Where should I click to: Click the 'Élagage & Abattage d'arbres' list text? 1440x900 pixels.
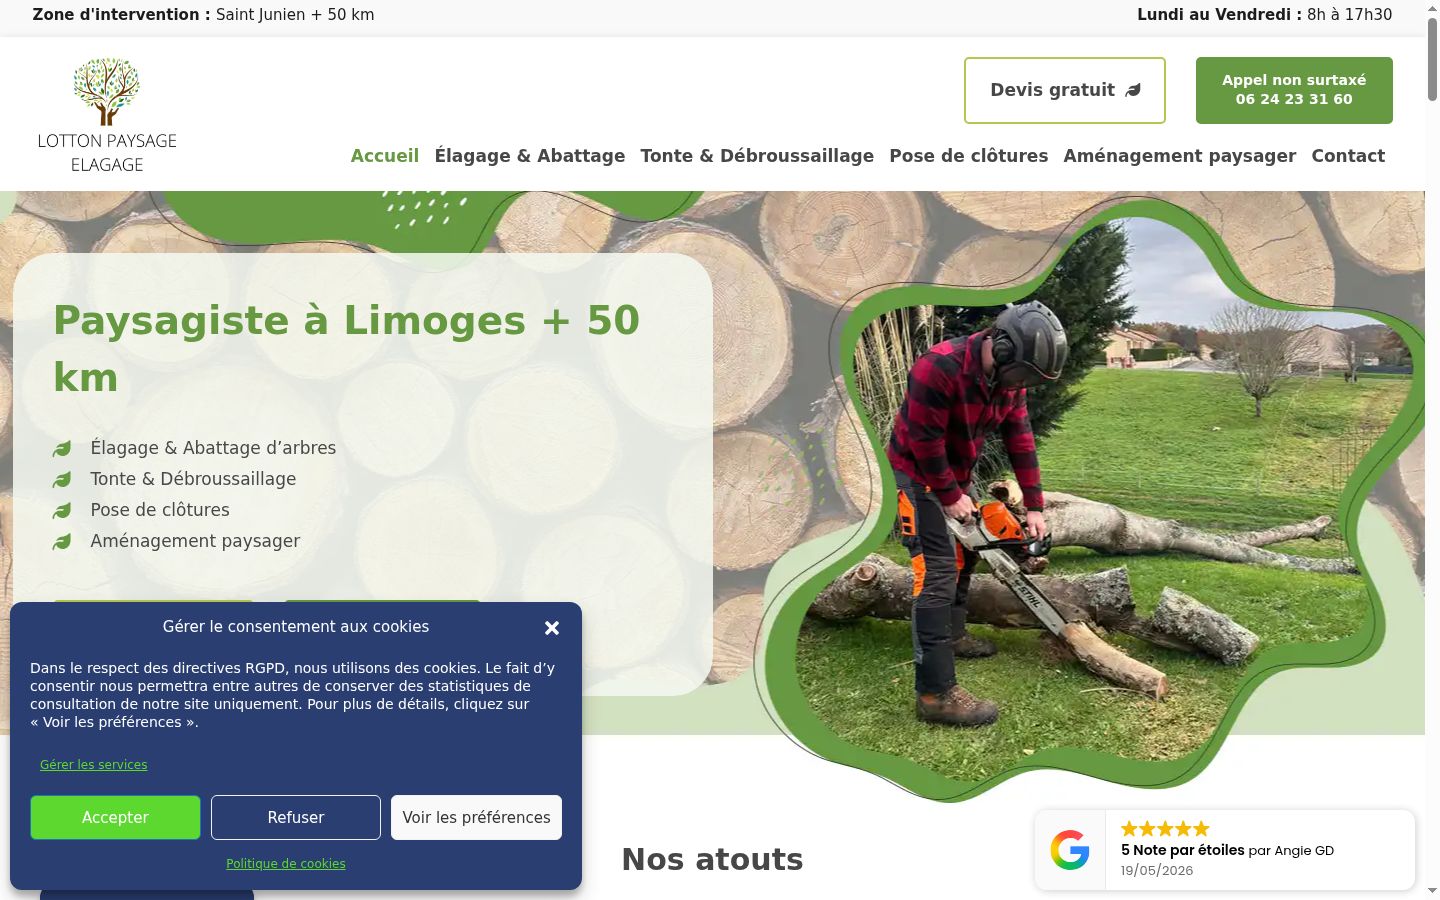click(213, 448)
